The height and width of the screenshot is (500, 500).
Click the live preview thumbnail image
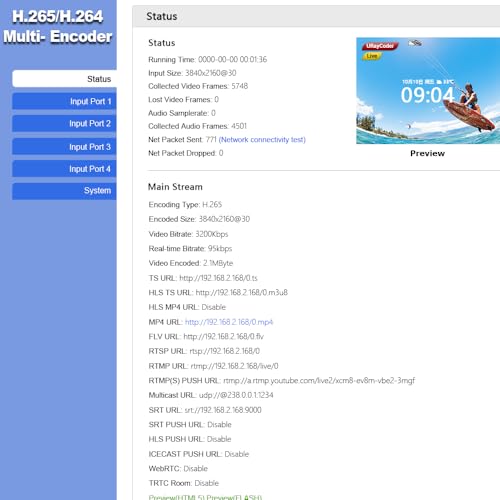pos(428,91)
